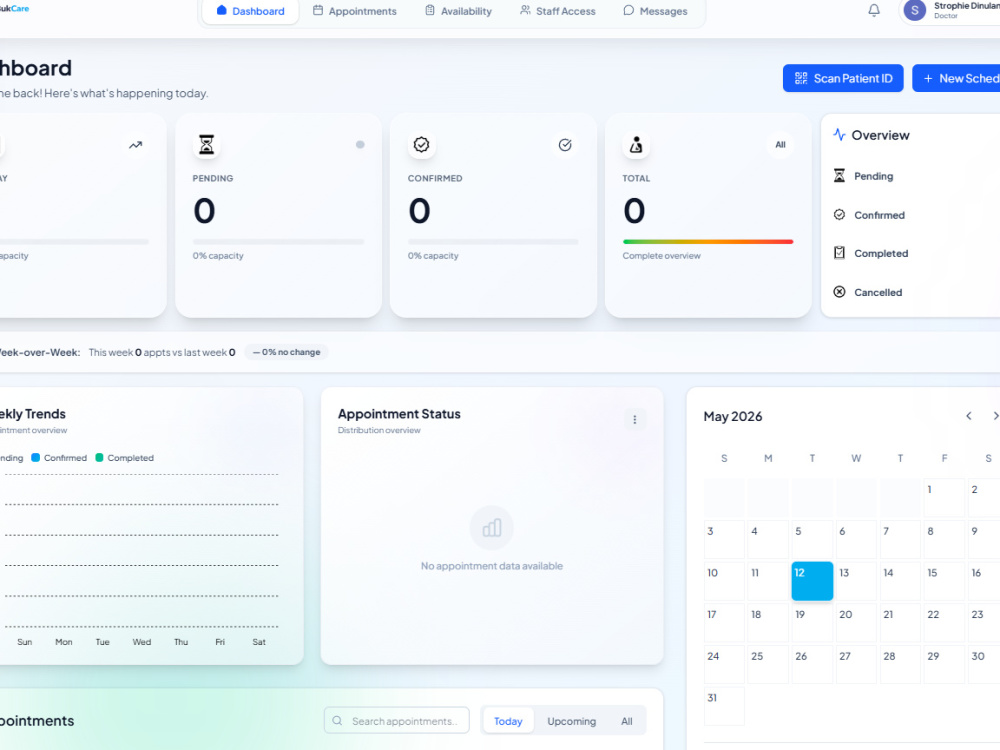Click the May 2026 calendar heading
Viewport: 1000px width, 750px height.
pyautogui.click(x=733, y=416)
